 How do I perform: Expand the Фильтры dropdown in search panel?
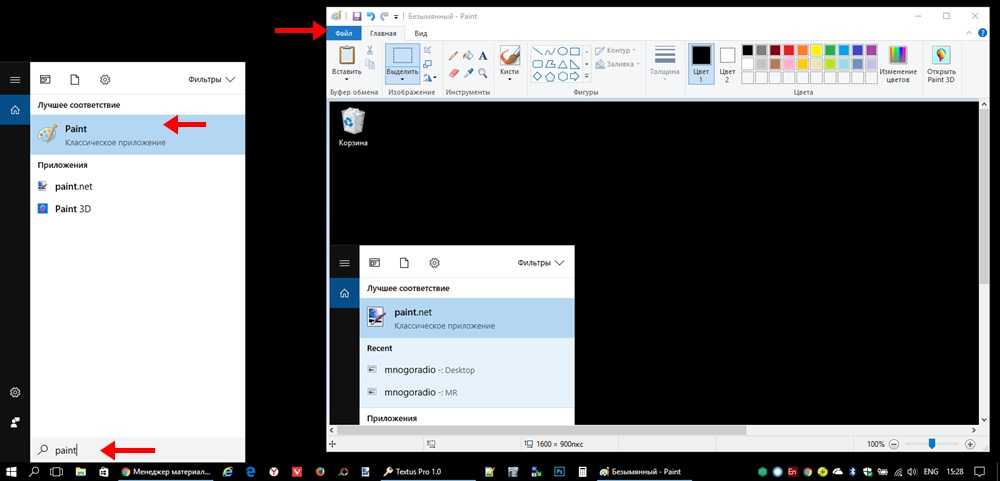[x=212, y=79]
